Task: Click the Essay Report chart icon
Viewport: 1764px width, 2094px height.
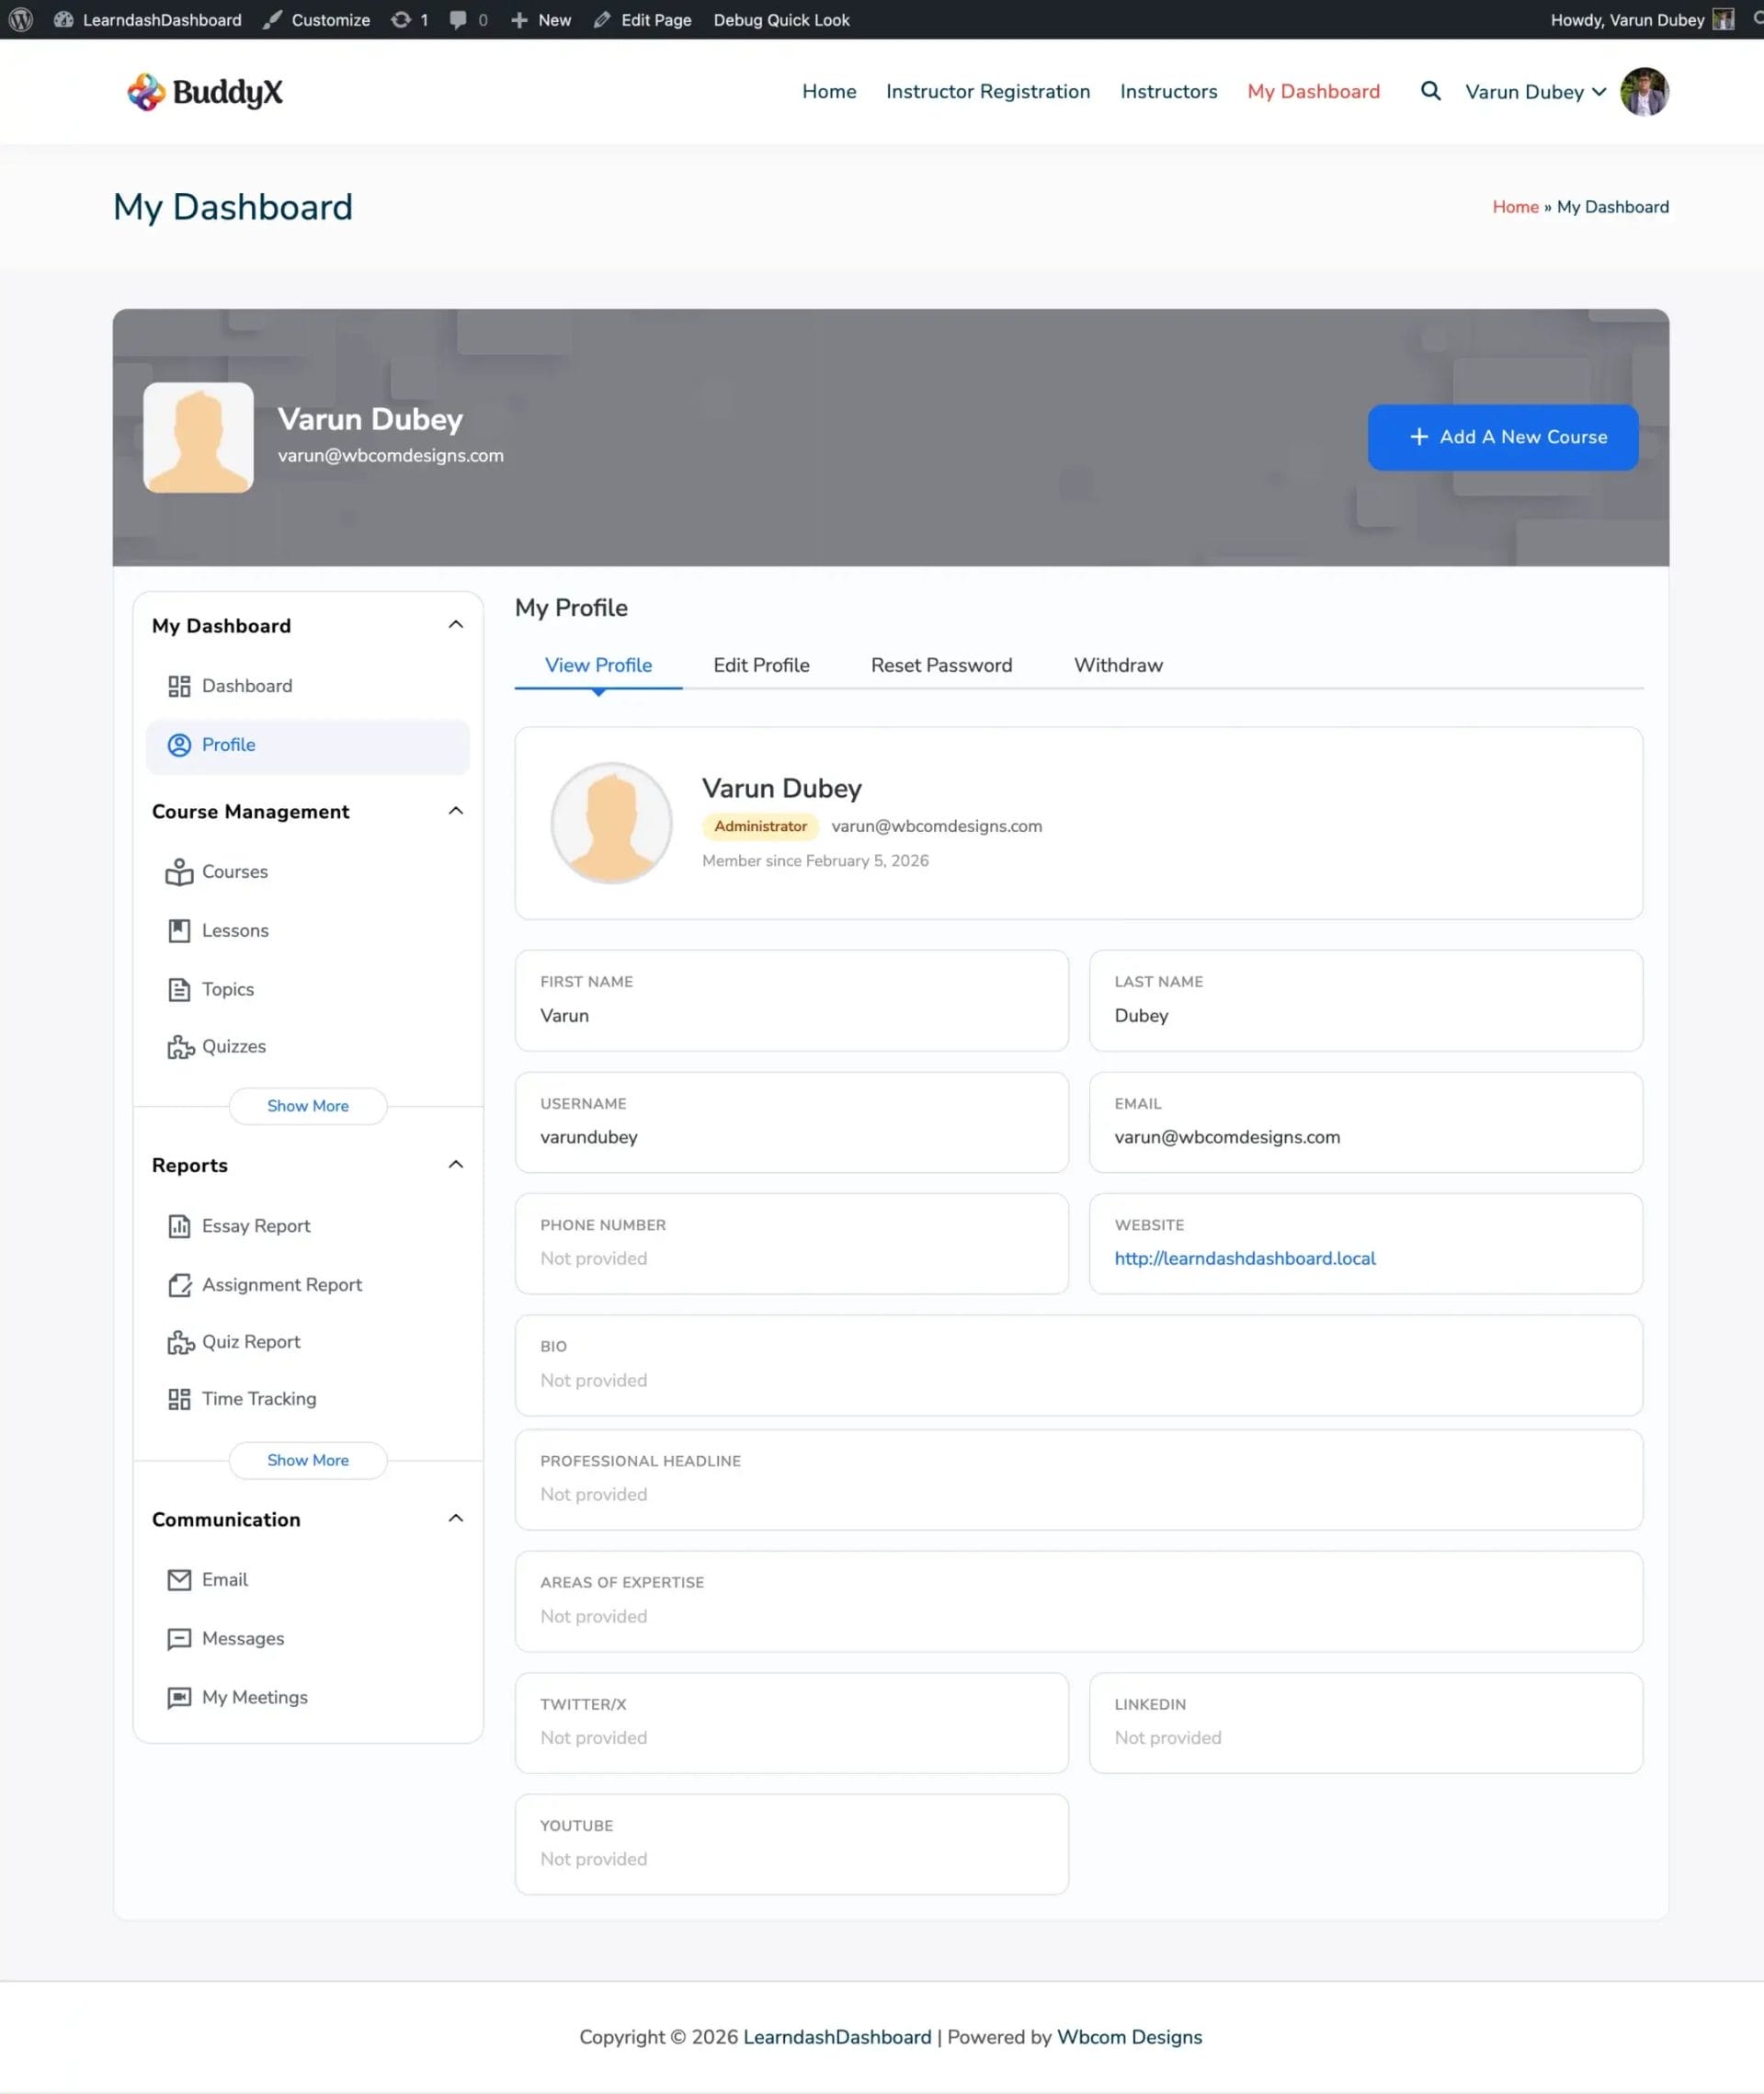Action: point(179,1226)
